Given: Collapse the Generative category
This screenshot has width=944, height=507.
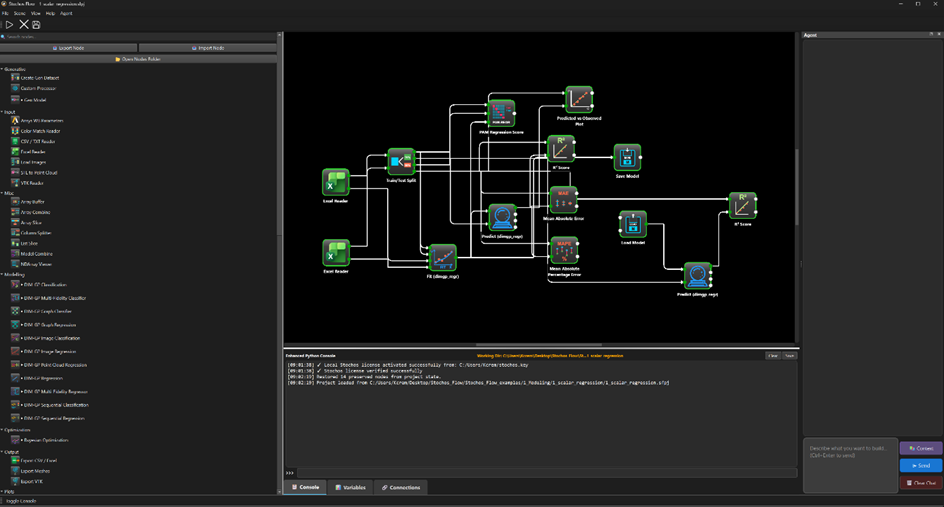Looking at the screenshot, I should click(x=3, y=69).
